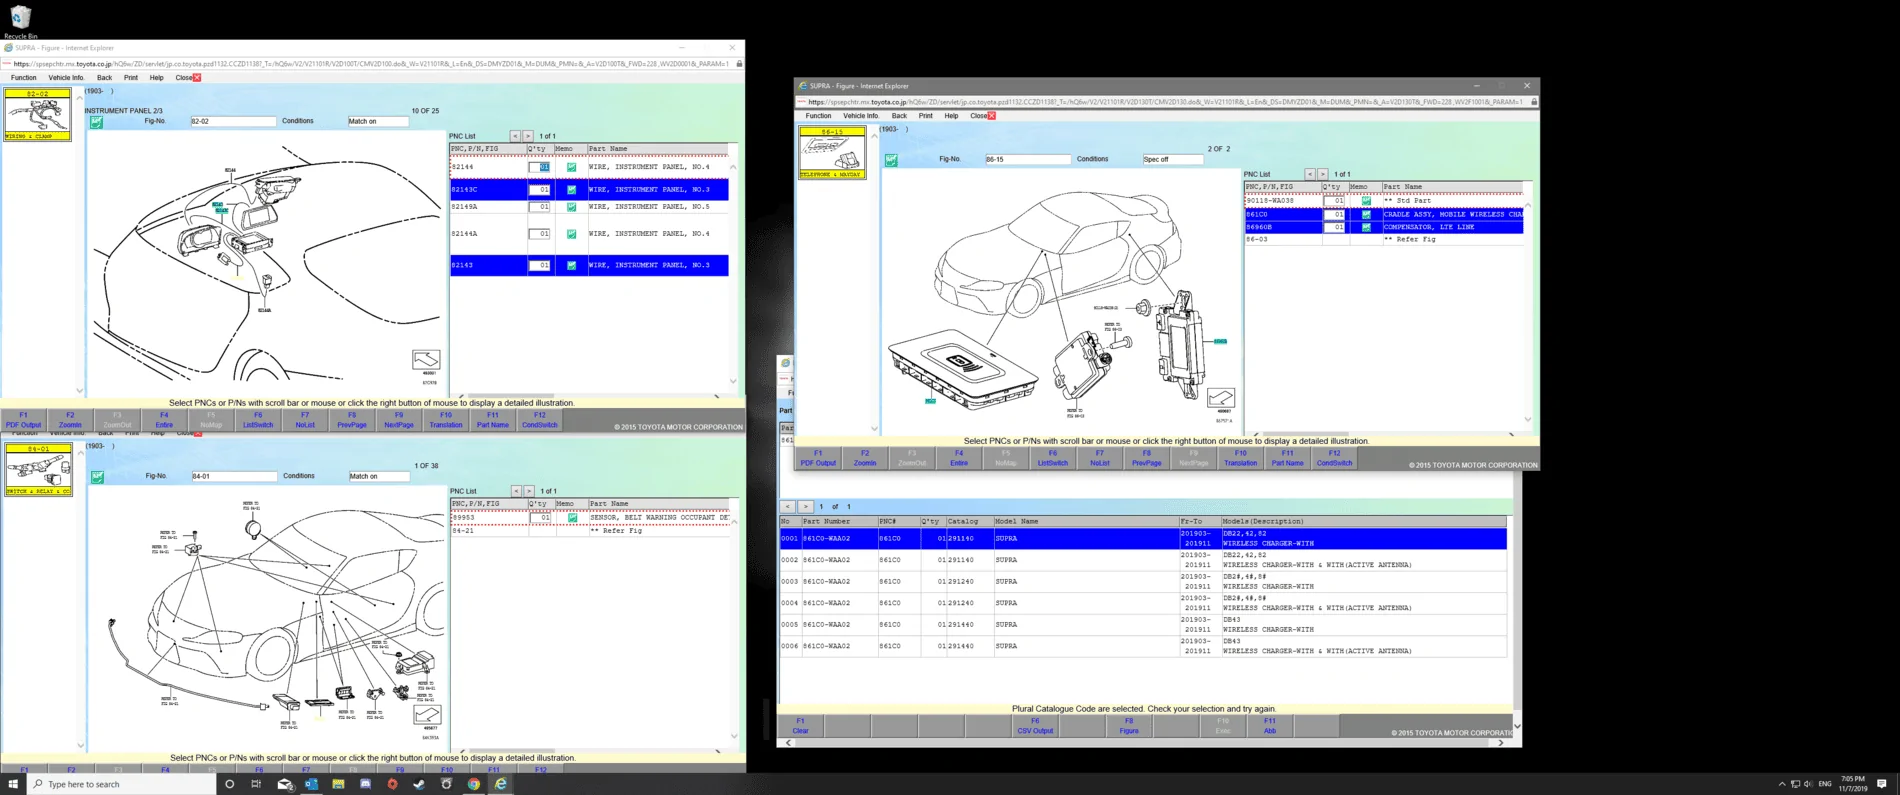Open Vehicle Info. menu in 82-02 window
The width and height of the screenshot is (1900, 795).
click(x=66, y=78)
